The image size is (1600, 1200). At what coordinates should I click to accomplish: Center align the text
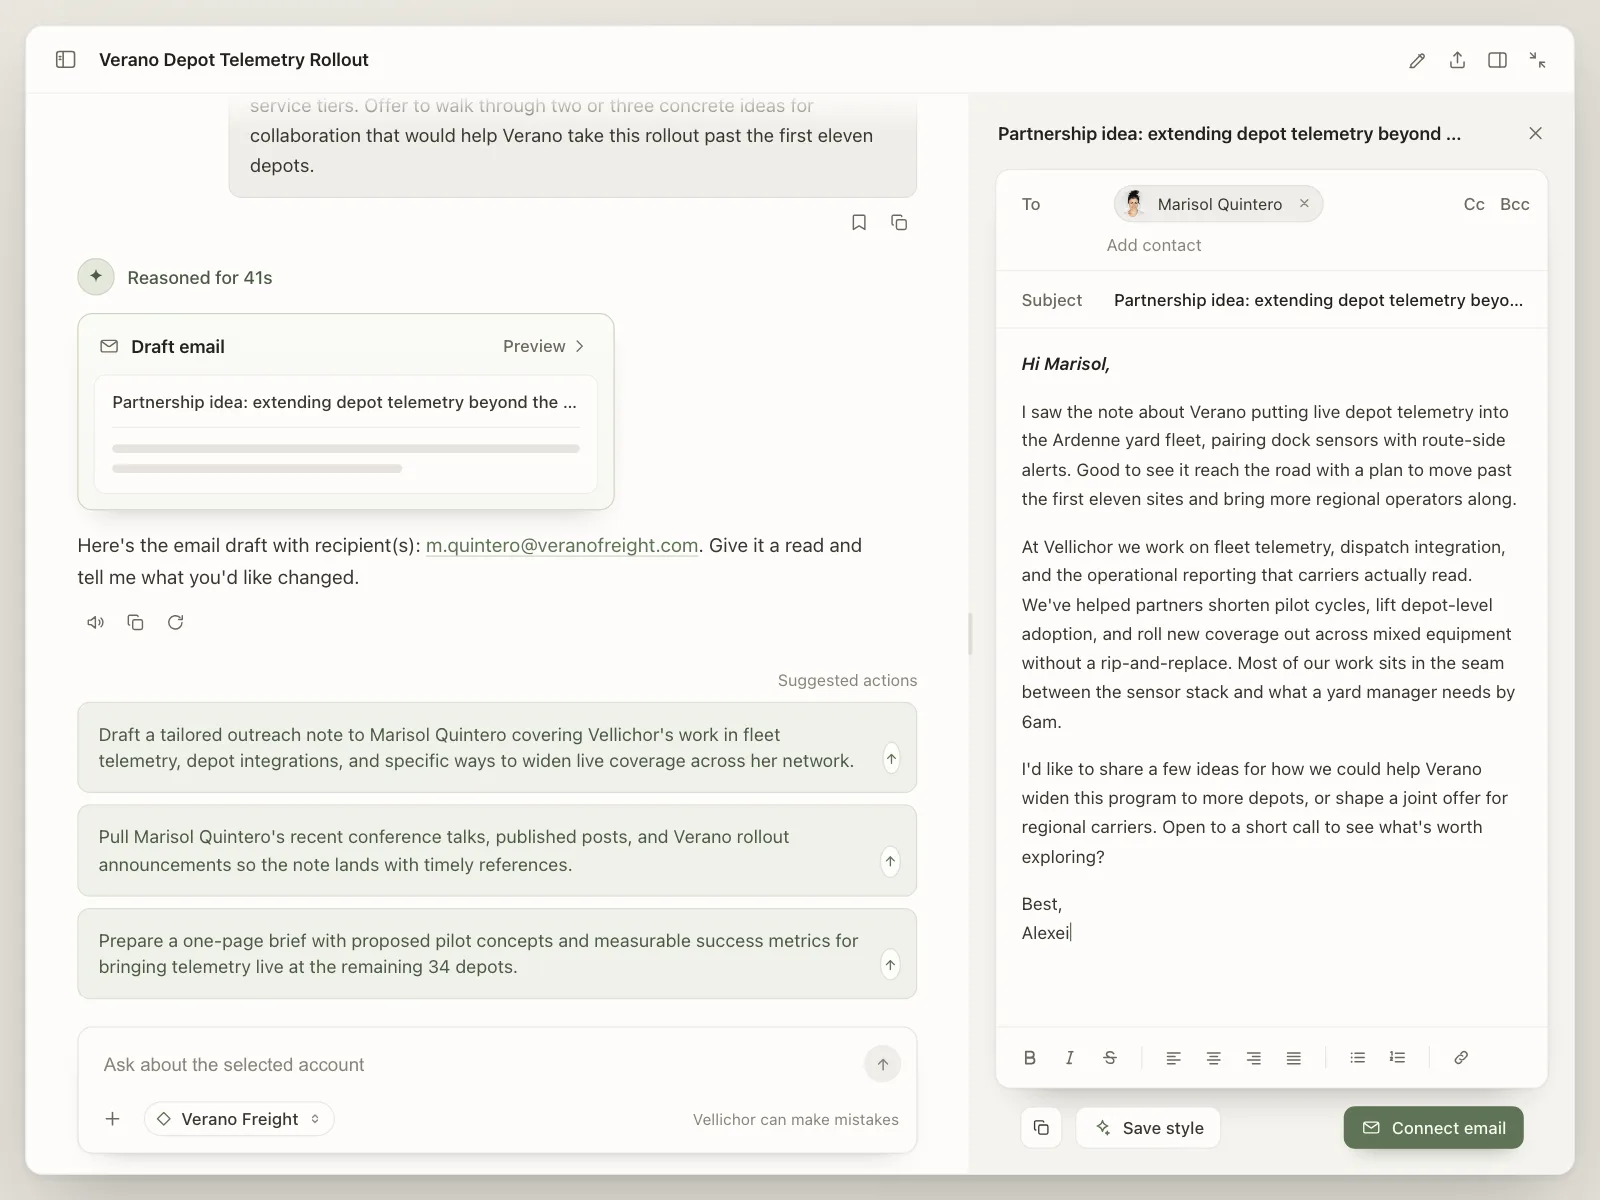(x=1214, y=1057)
